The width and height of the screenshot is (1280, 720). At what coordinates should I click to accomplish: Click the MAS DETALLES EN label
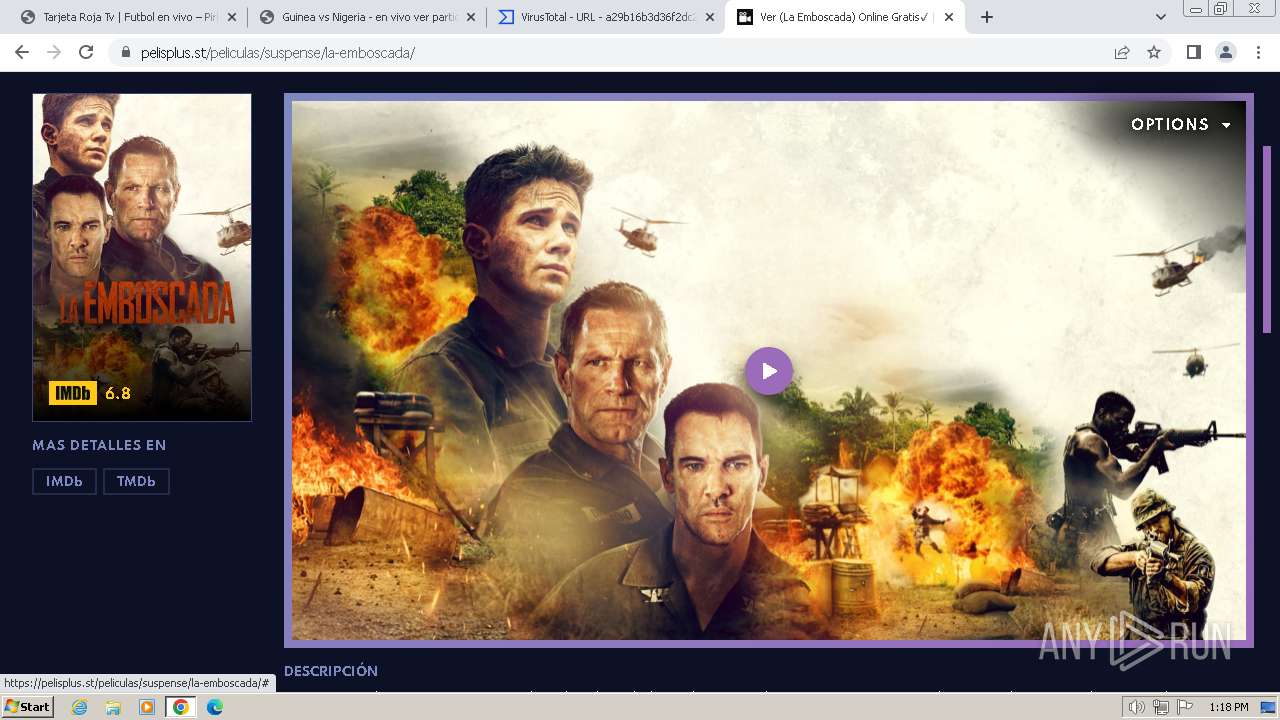coord(99,445)
